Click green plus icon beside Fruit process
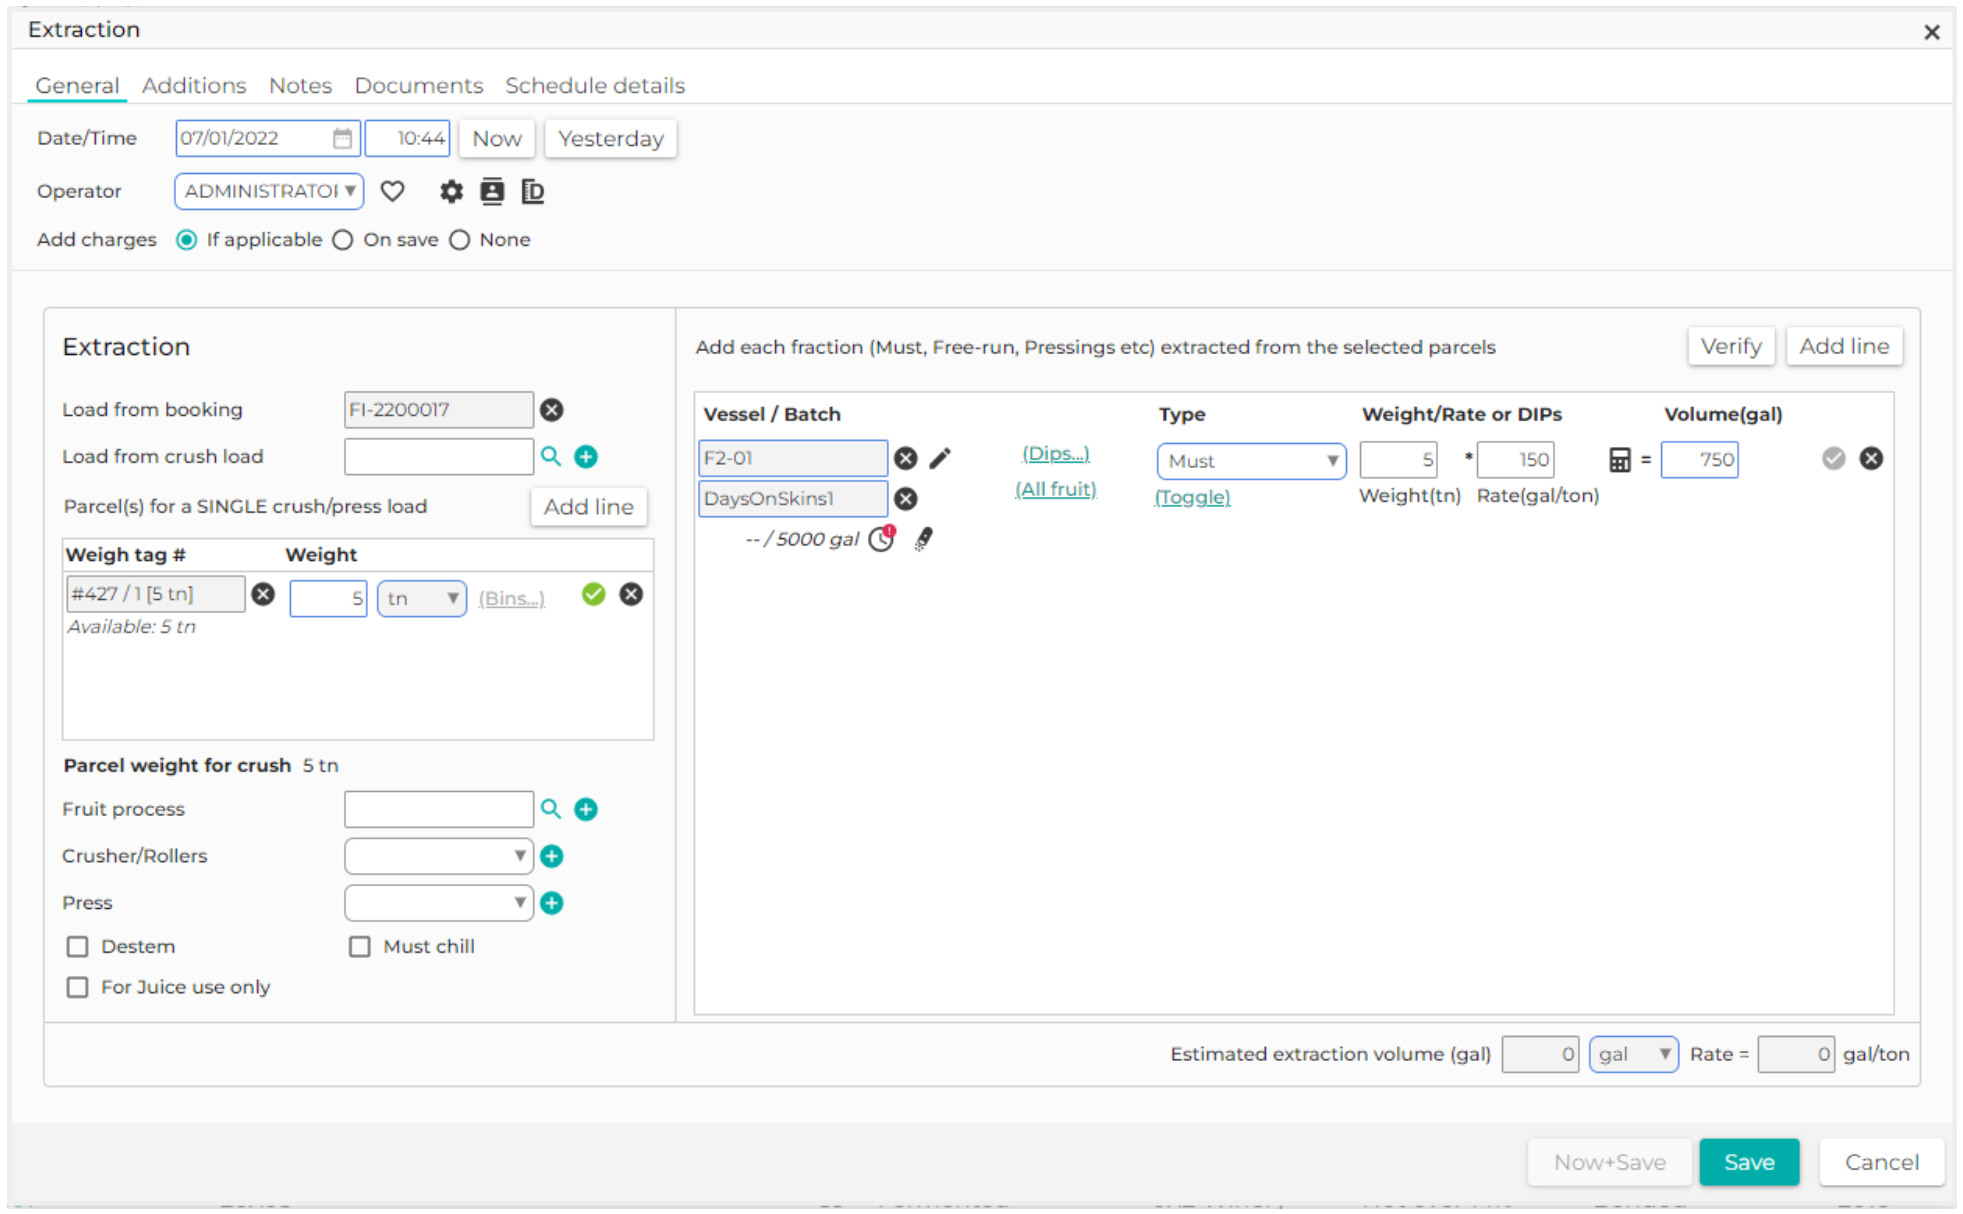The width and height of the screenshot is (1963, 1214). (x=586, y=809)
